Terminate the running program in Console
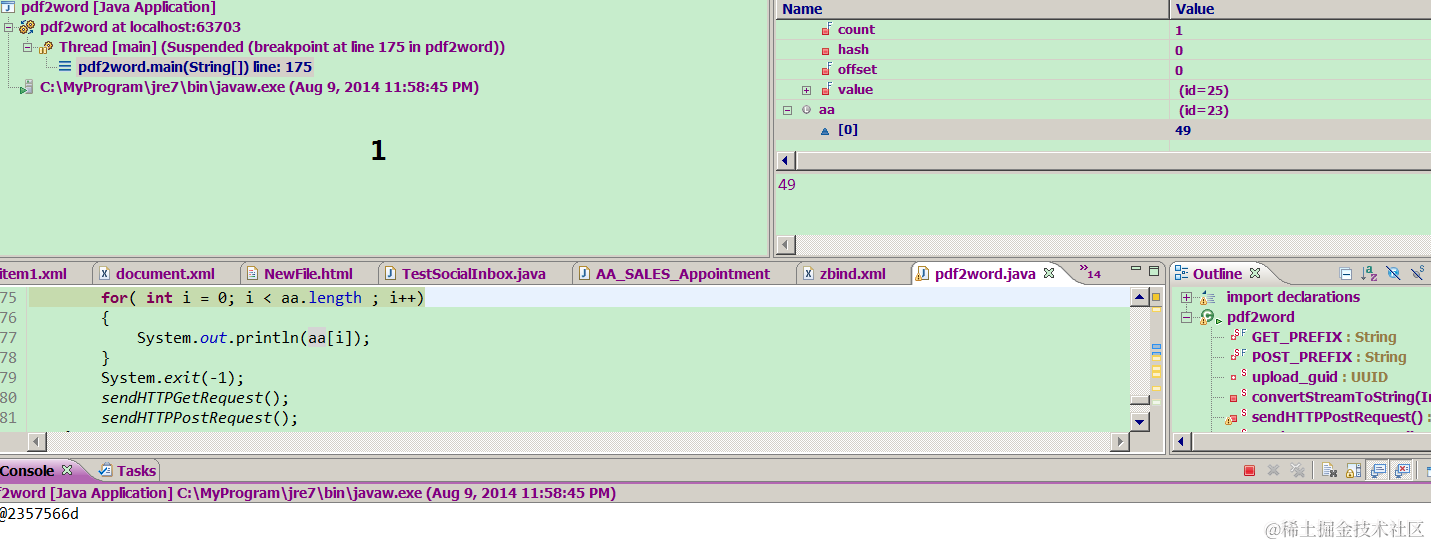Viewport: 1431px width, 546px height. pos(1249,470)
